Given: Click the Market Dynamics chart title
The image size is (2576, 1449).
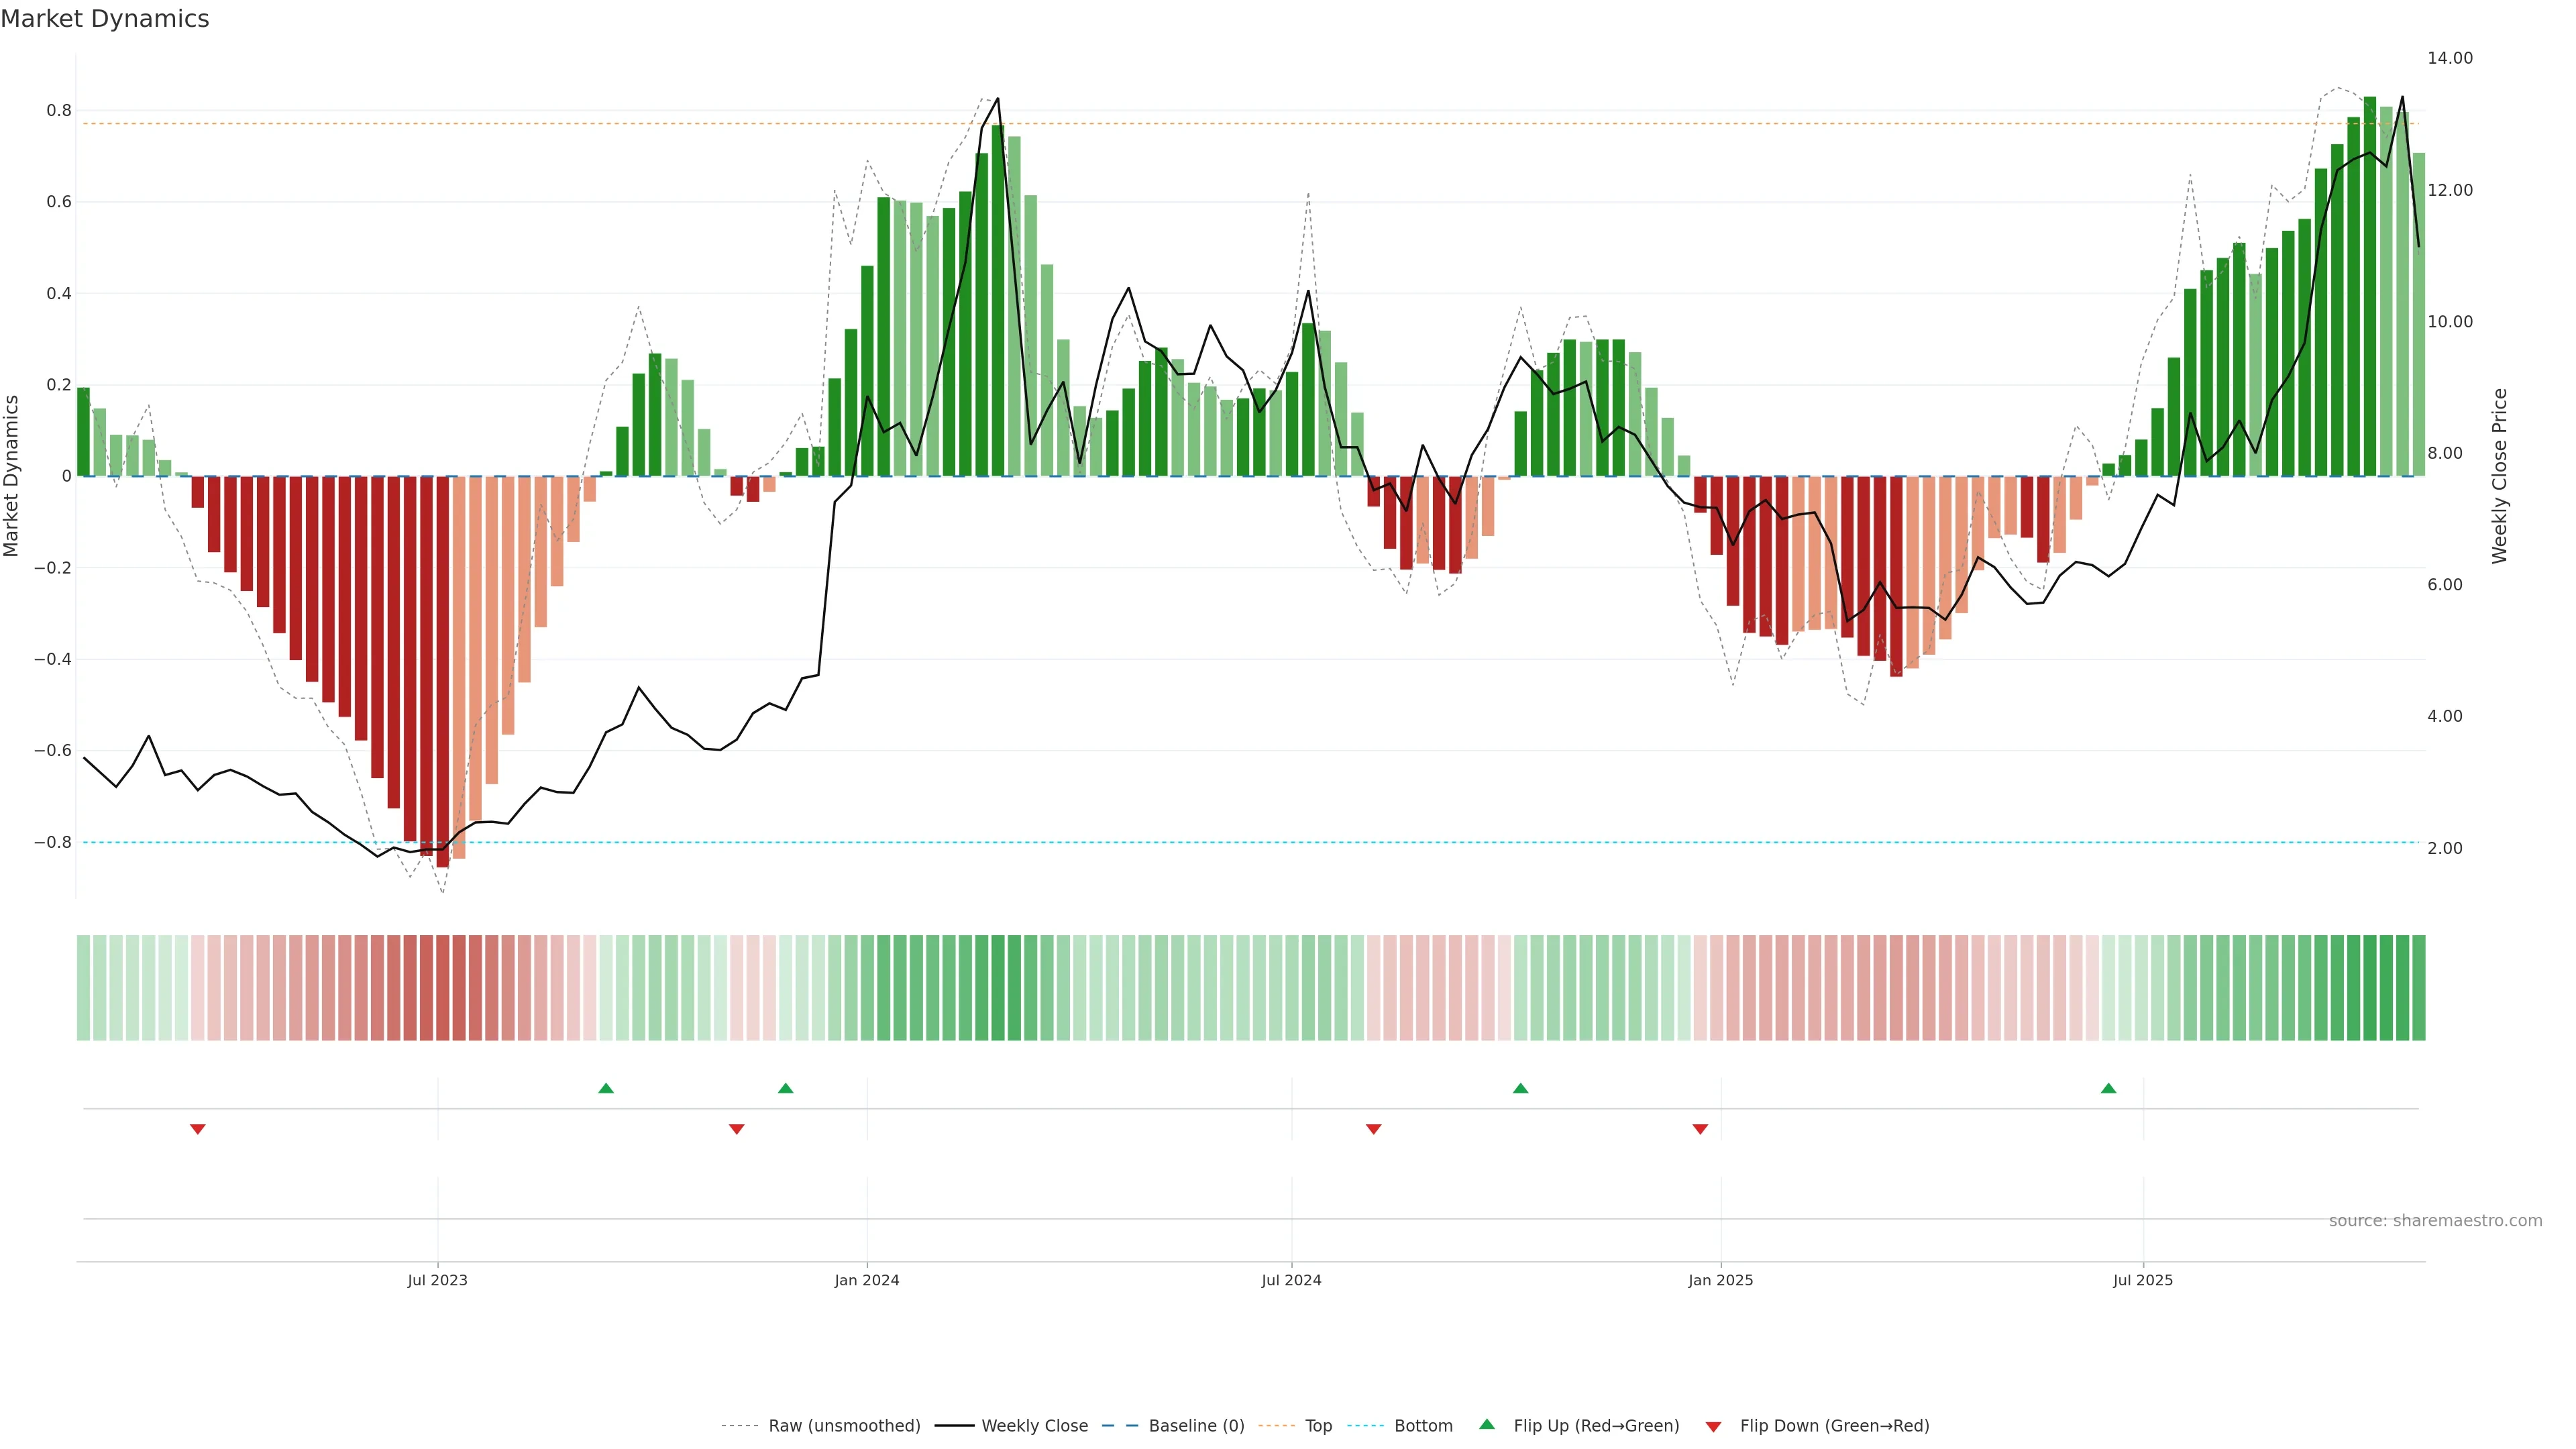Looking at the screenshot, I should click(105, 19).
